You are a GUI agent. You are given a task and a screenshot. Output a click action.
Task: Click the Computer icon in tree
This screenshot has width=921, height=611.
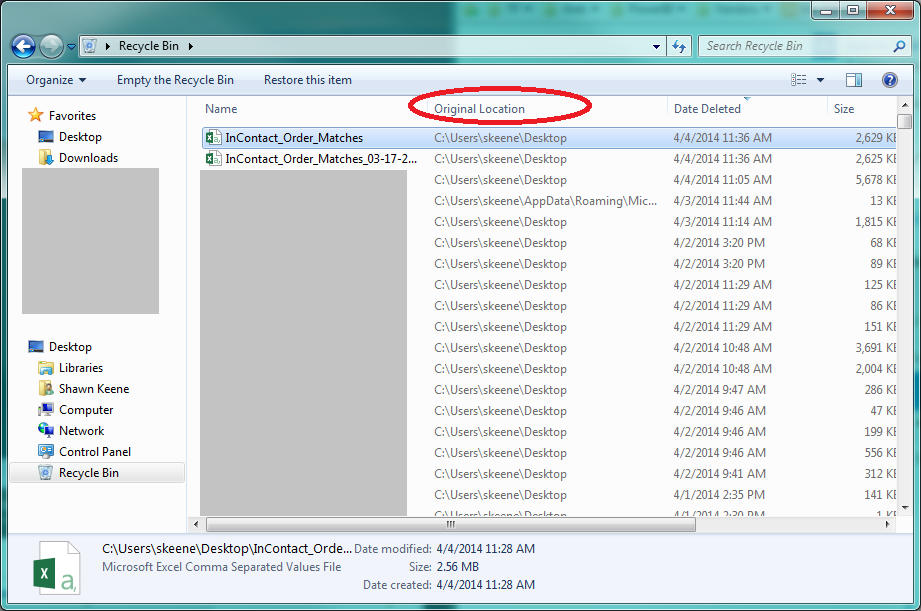click(46, 410)
